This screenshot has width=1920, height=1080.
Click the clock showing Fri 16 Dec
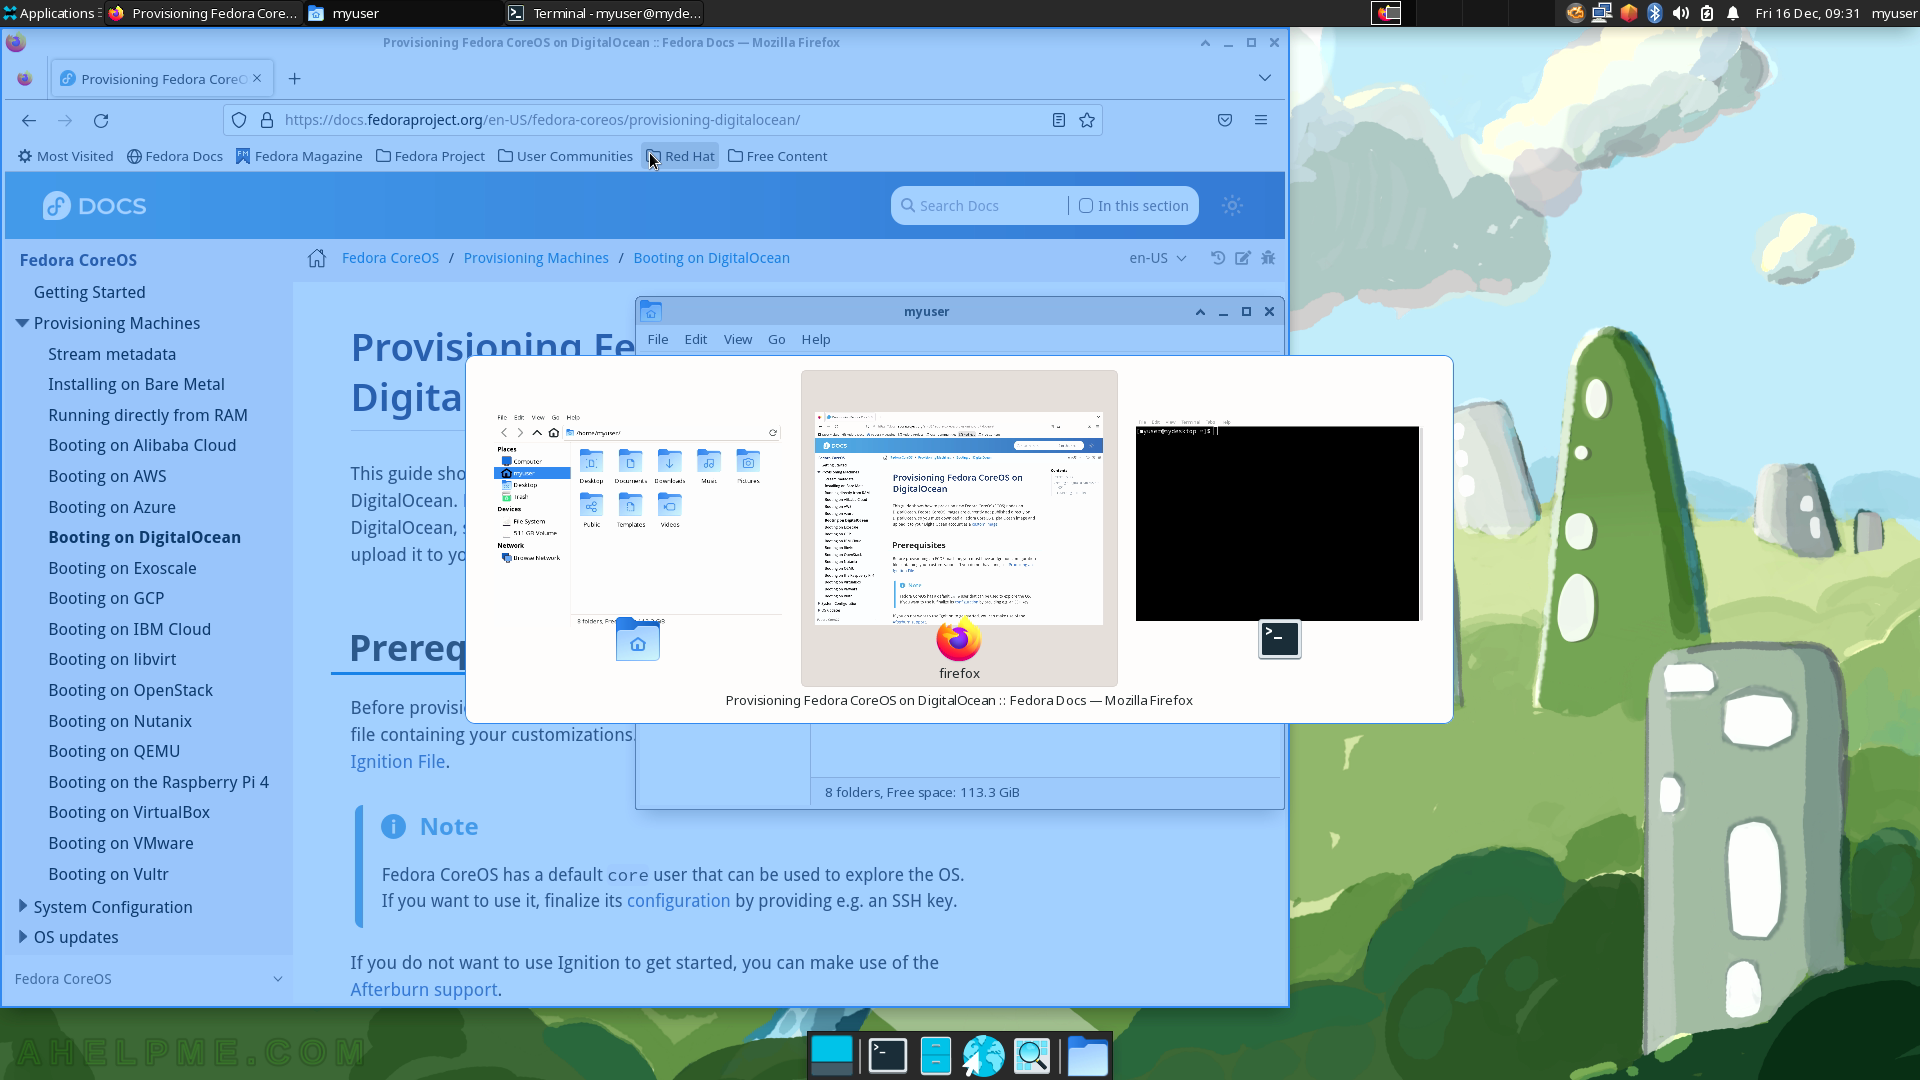click(x=1808, y=13)
